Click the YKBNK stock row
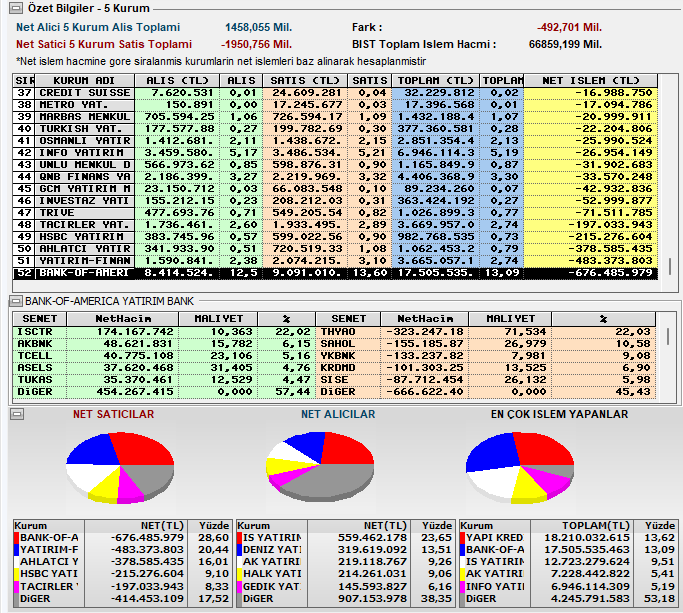This screenshot has height=613, width=683. [486, 356]
